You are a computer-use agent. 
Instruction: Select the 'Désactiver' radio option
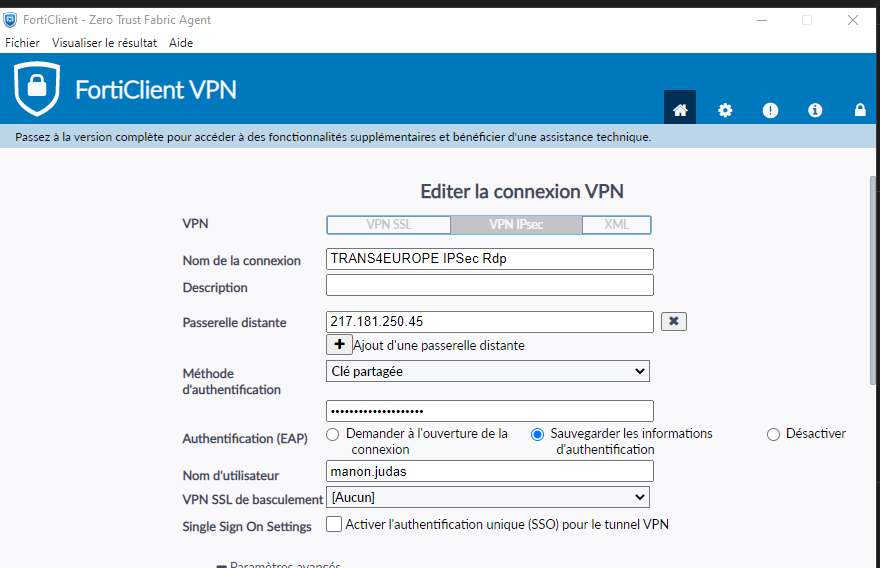click(x=773, y=434)
